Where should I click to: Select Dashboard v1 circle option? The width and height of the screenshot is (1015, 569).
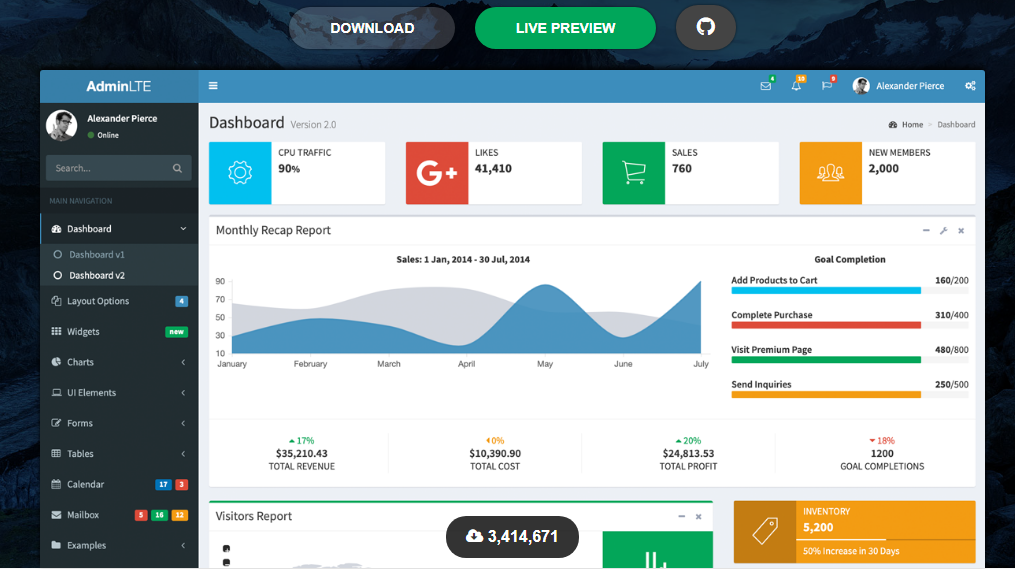click(x=58, y=254)
